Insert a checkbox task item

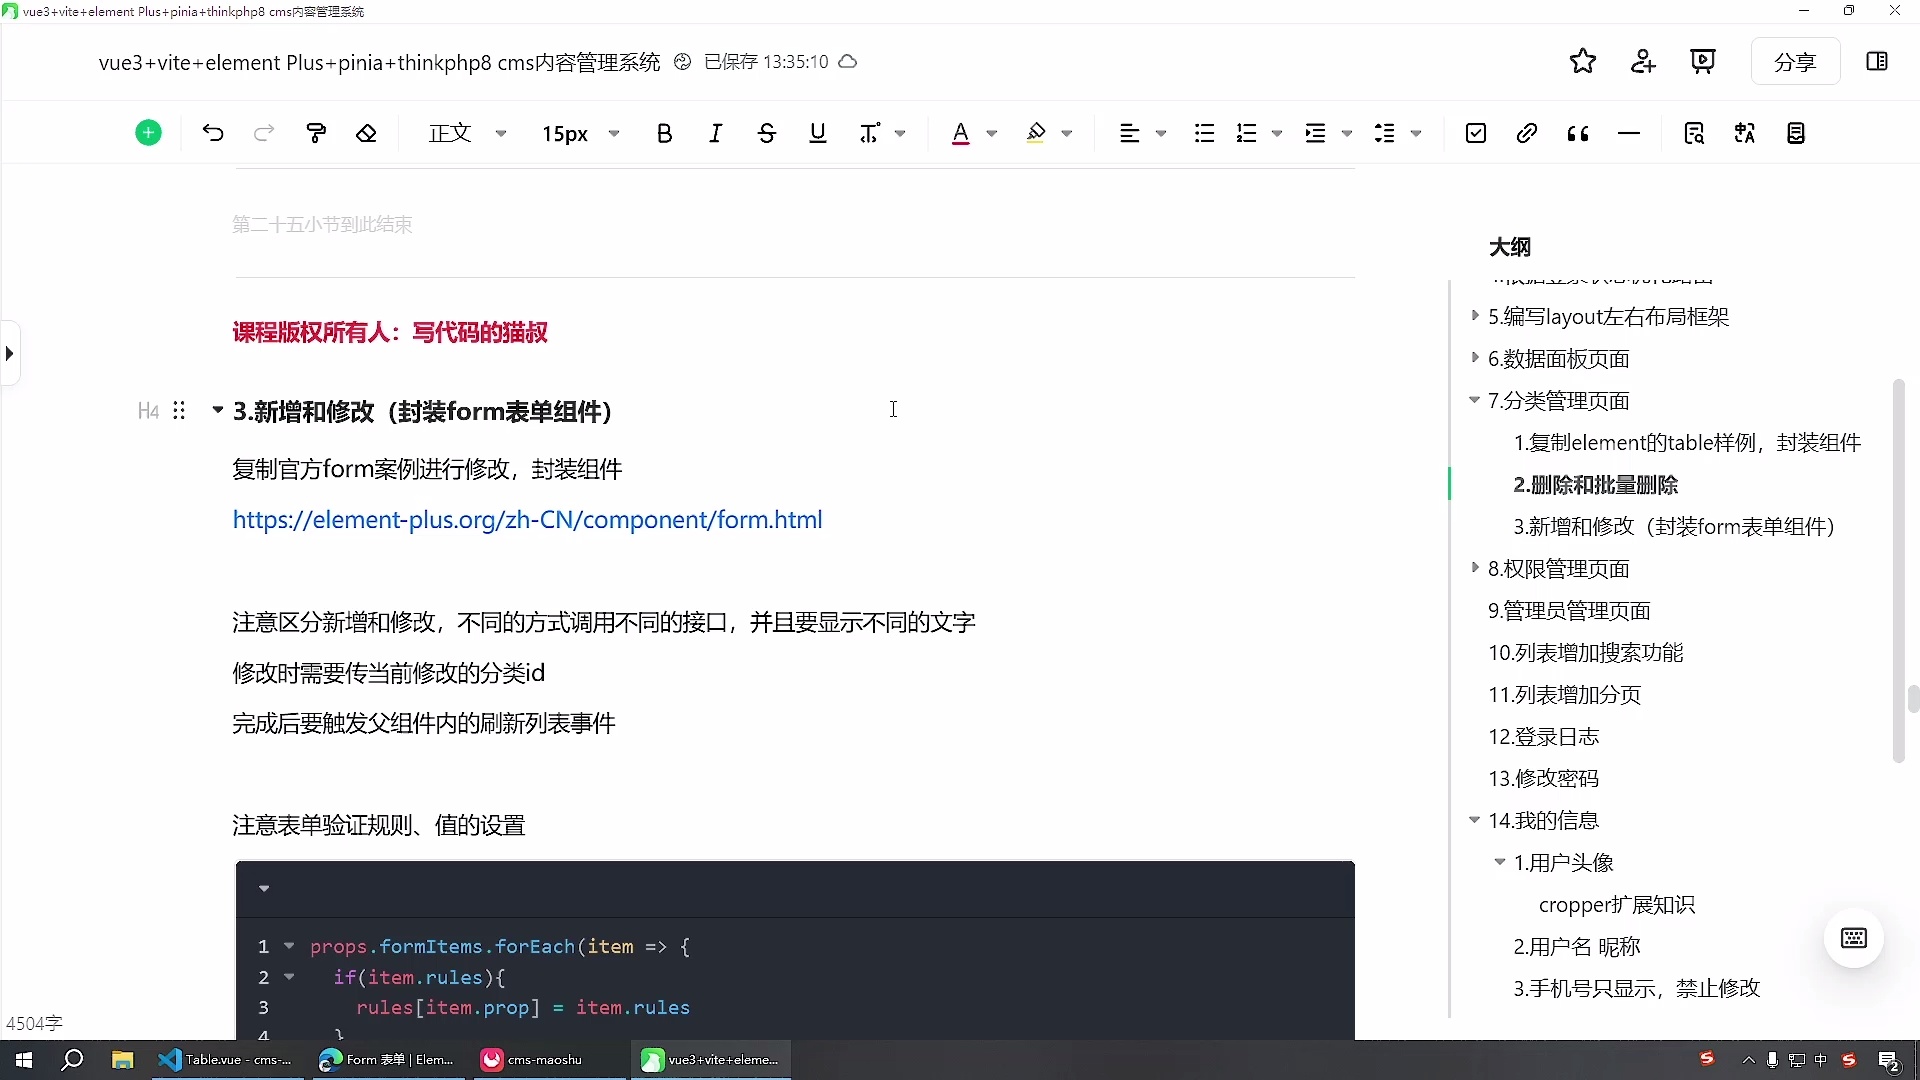point(1476,133)
